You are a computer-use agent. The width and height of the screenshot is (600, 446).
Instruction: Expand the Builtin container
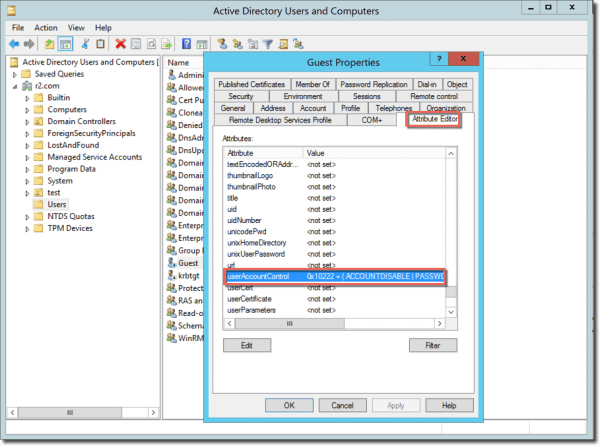click(27, 98)
